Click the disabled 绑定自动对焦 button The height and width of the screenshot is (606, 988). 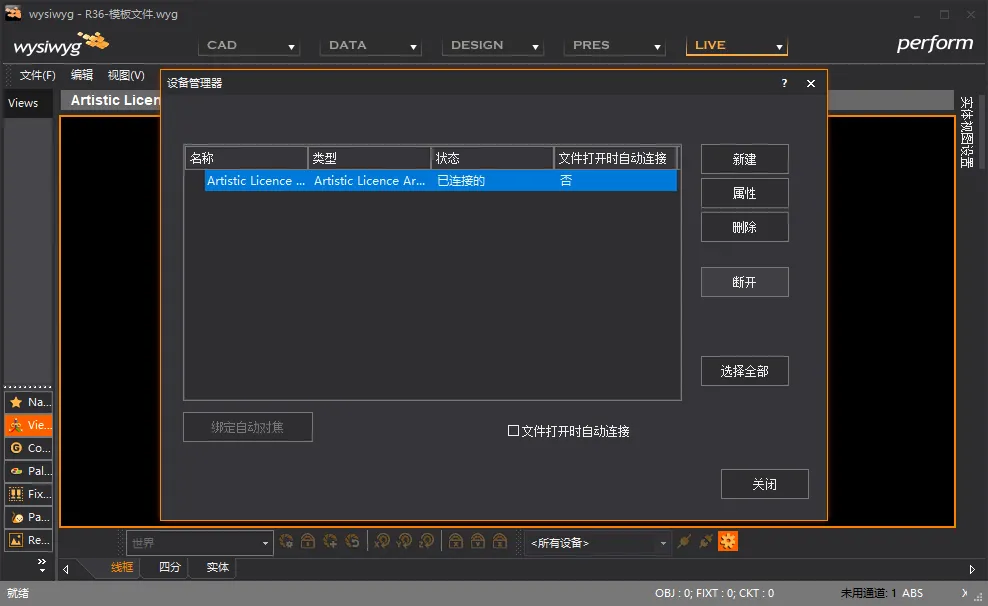(248, 427)
